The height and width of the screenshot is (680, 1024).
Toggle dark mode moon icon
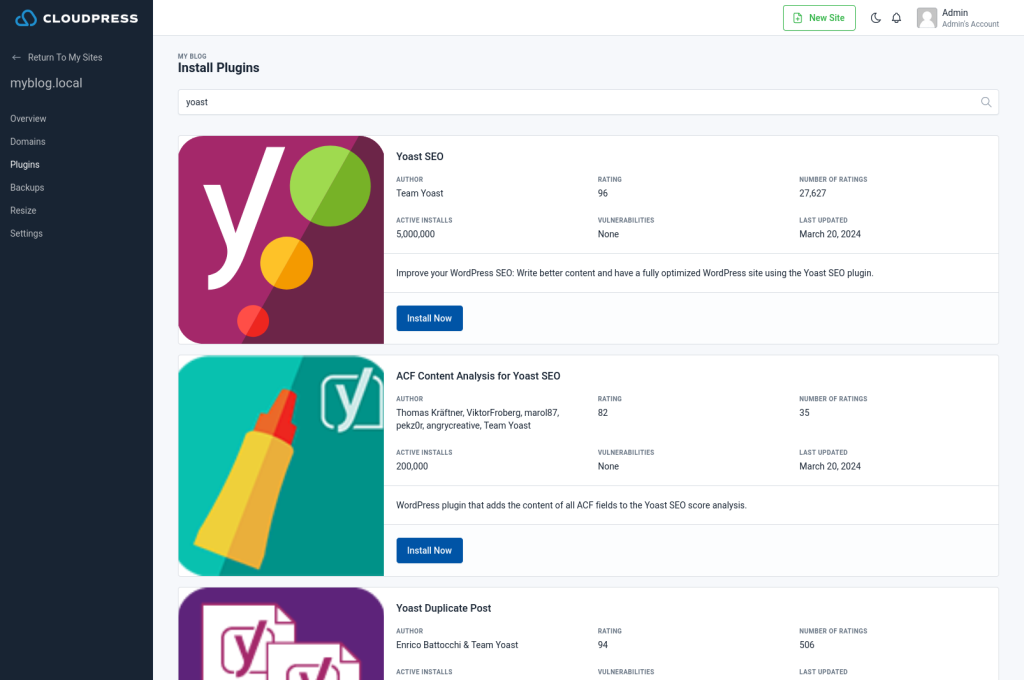point(876,18)
